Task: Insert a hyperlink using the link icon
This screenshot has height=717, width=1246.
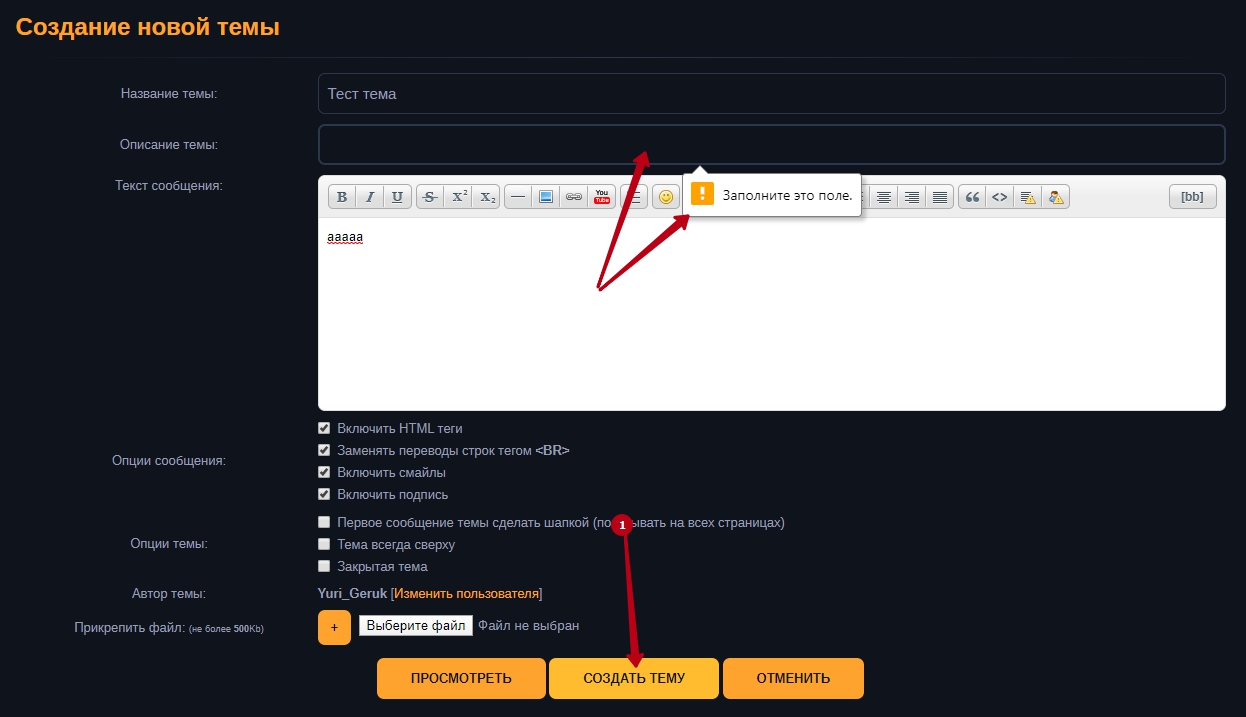Action: tap(574, 197)
